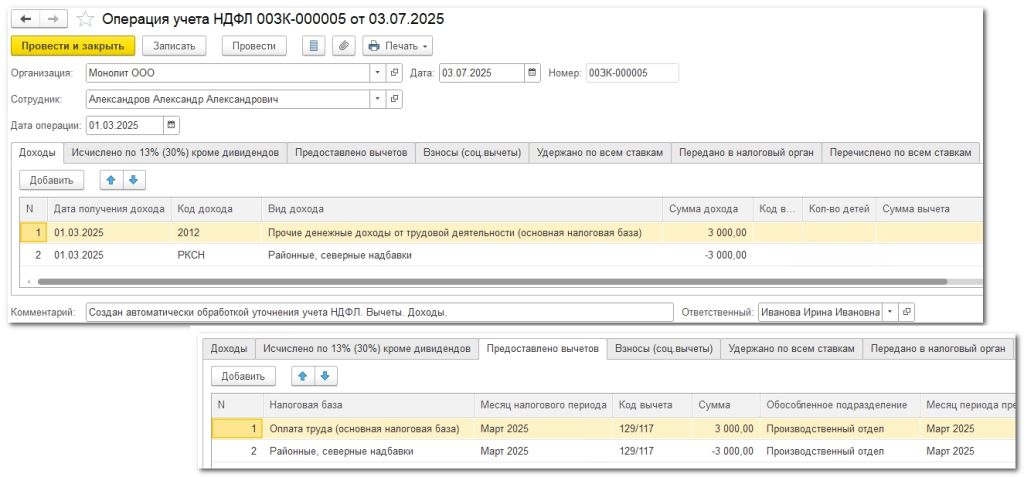Image resolution: width=1024 pixels, height=477 pixels.
Task: Open the document movements report icon
Action: pyautogui.click(x=314, y=46)
